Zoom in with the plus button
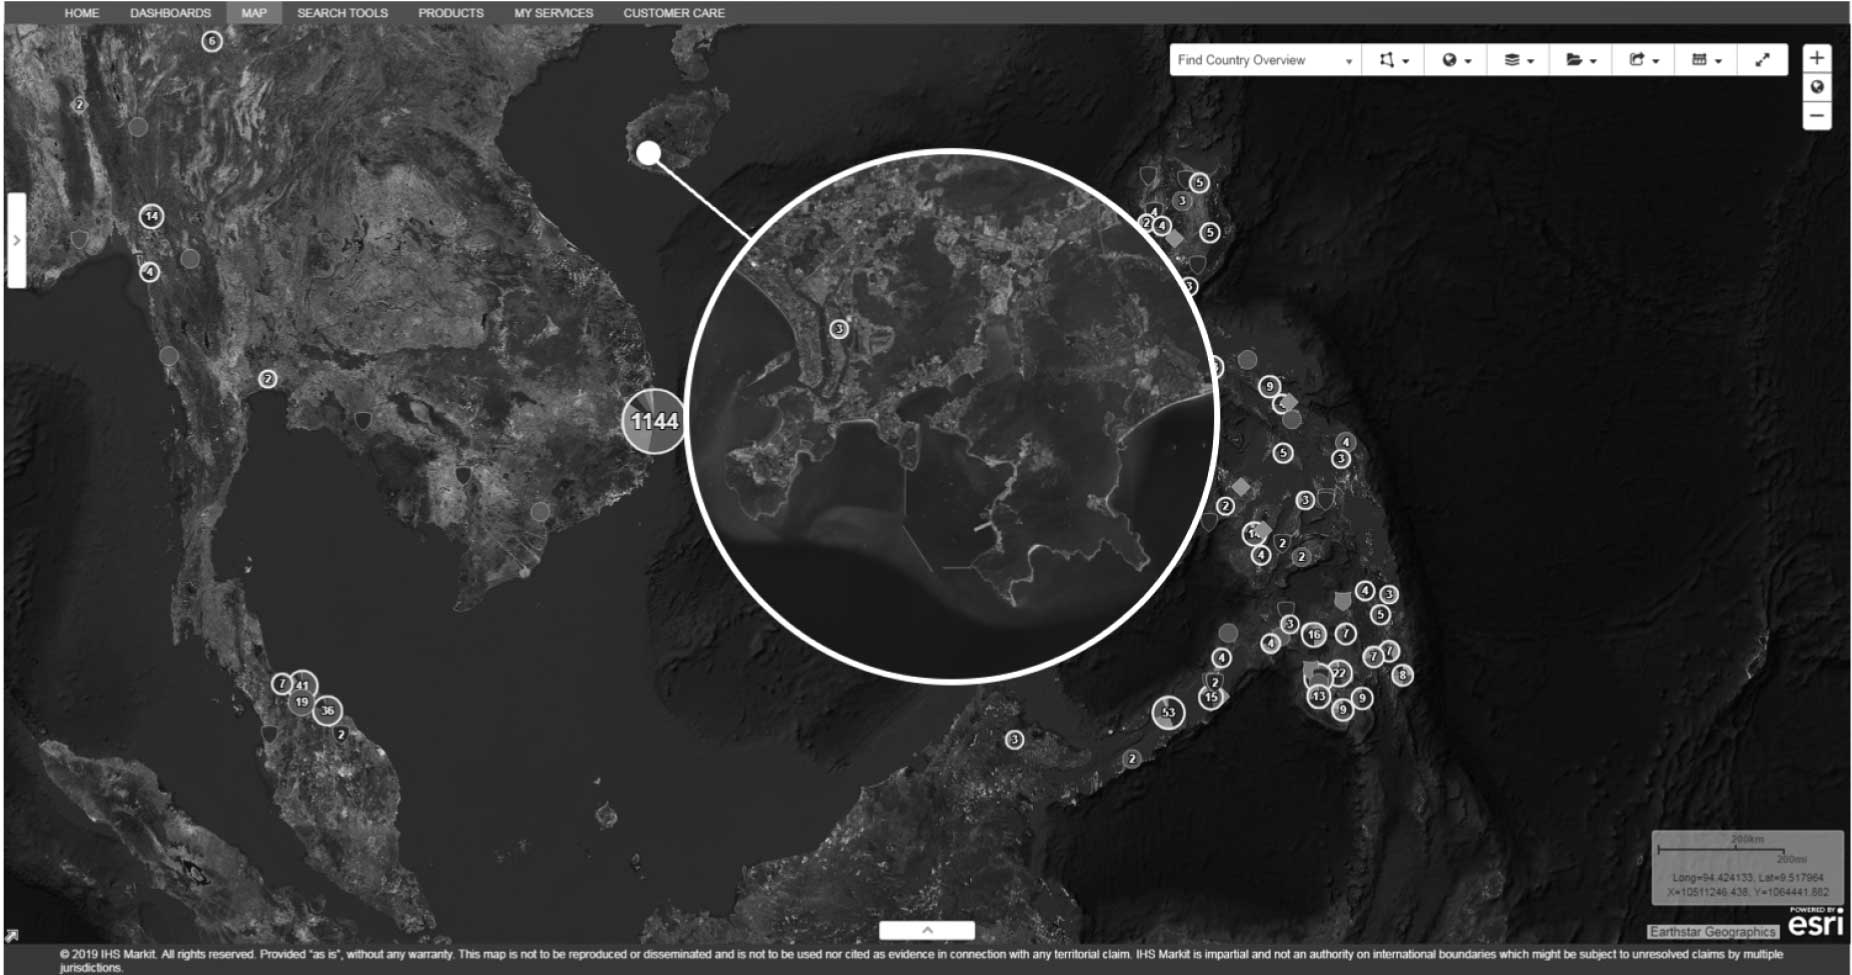The height and width of the screenshot is (975, 1852). 1817,58
